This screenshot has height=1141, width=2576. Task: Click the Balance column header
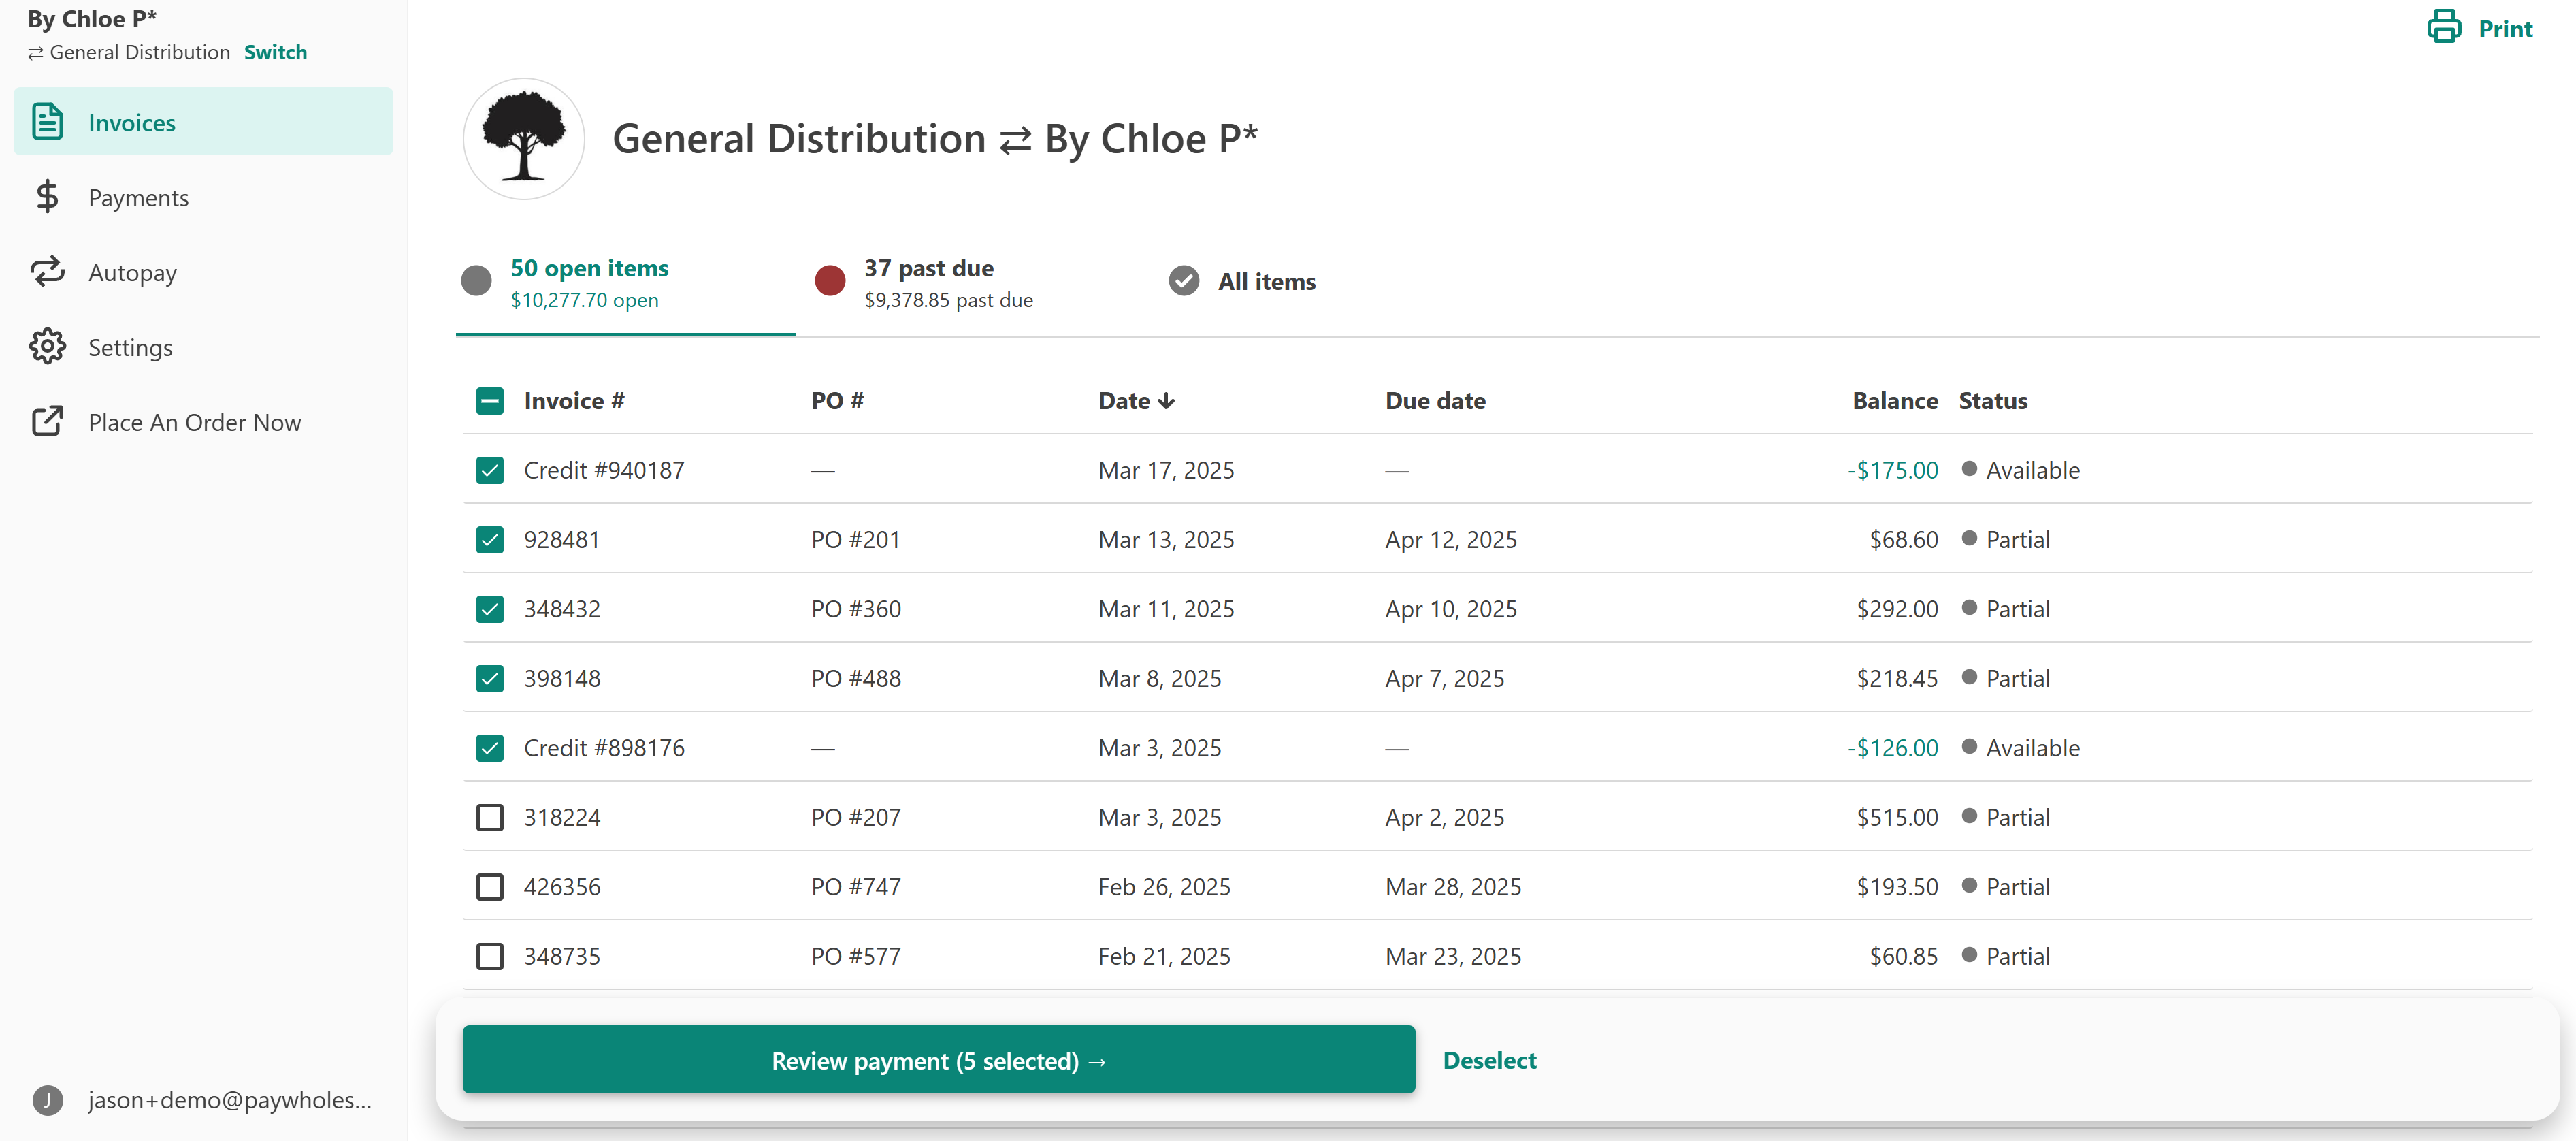coord(1894,401)
